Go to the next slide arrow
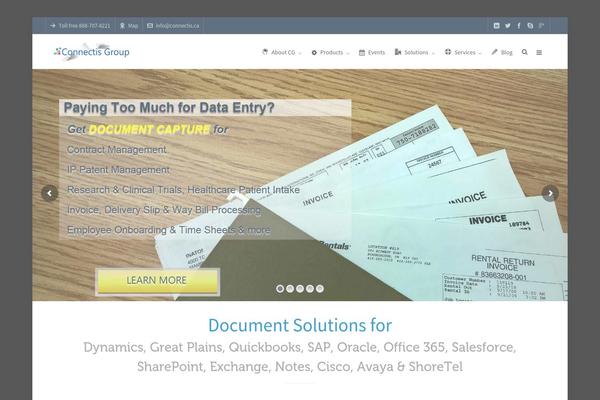The height and width of the screenshot is (400, 600). click(x=550, y=193)
